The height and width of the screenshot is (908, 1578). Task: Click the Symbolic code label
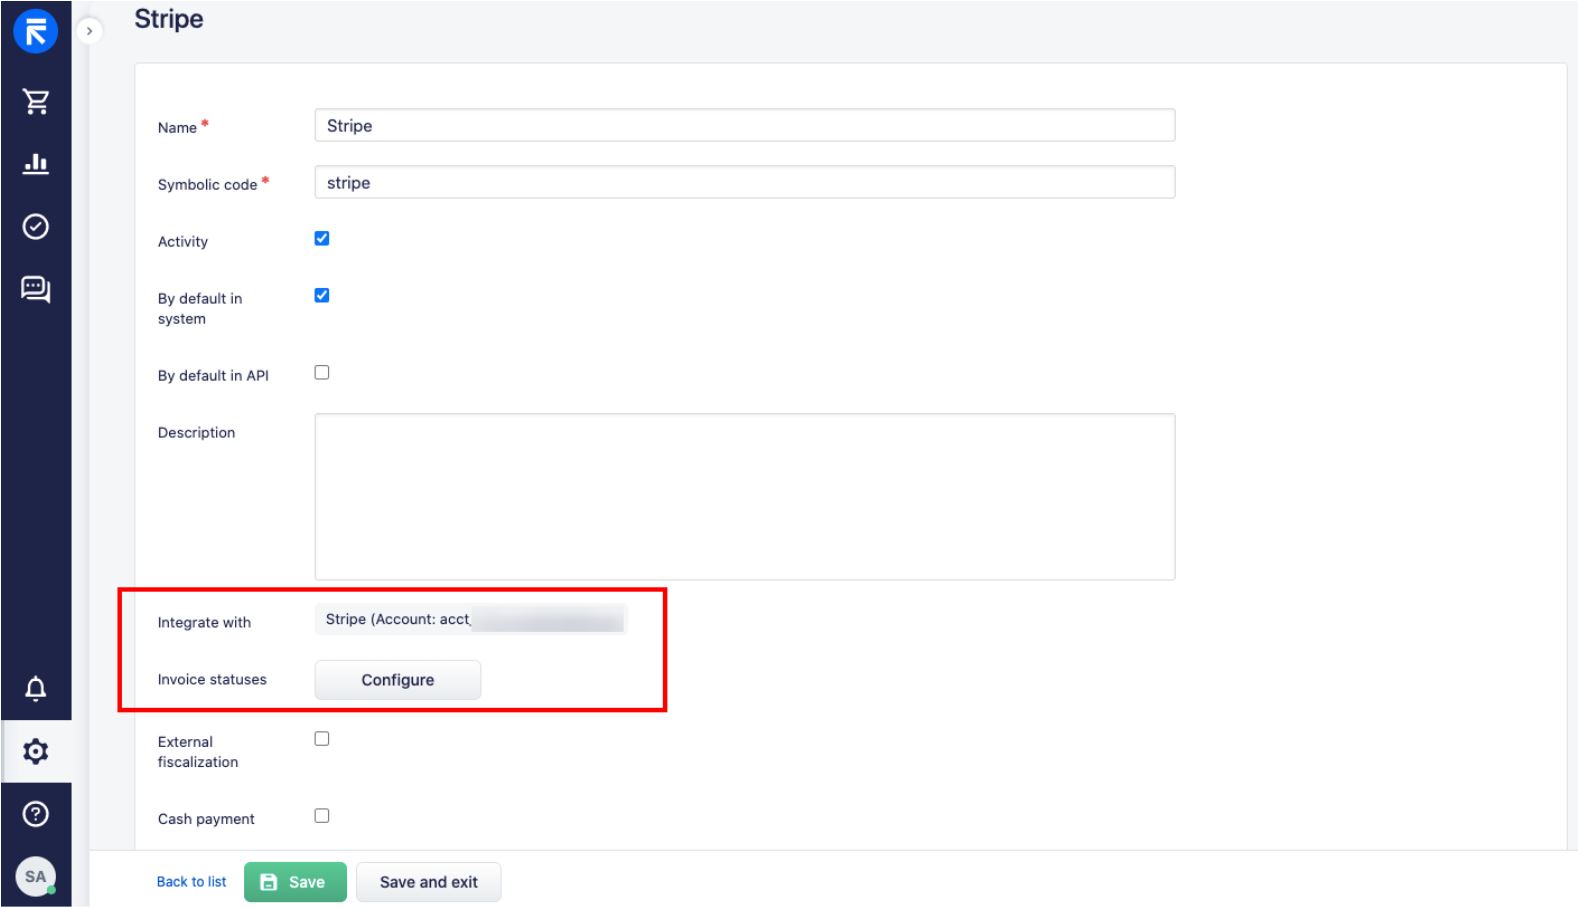click(207, 184)
